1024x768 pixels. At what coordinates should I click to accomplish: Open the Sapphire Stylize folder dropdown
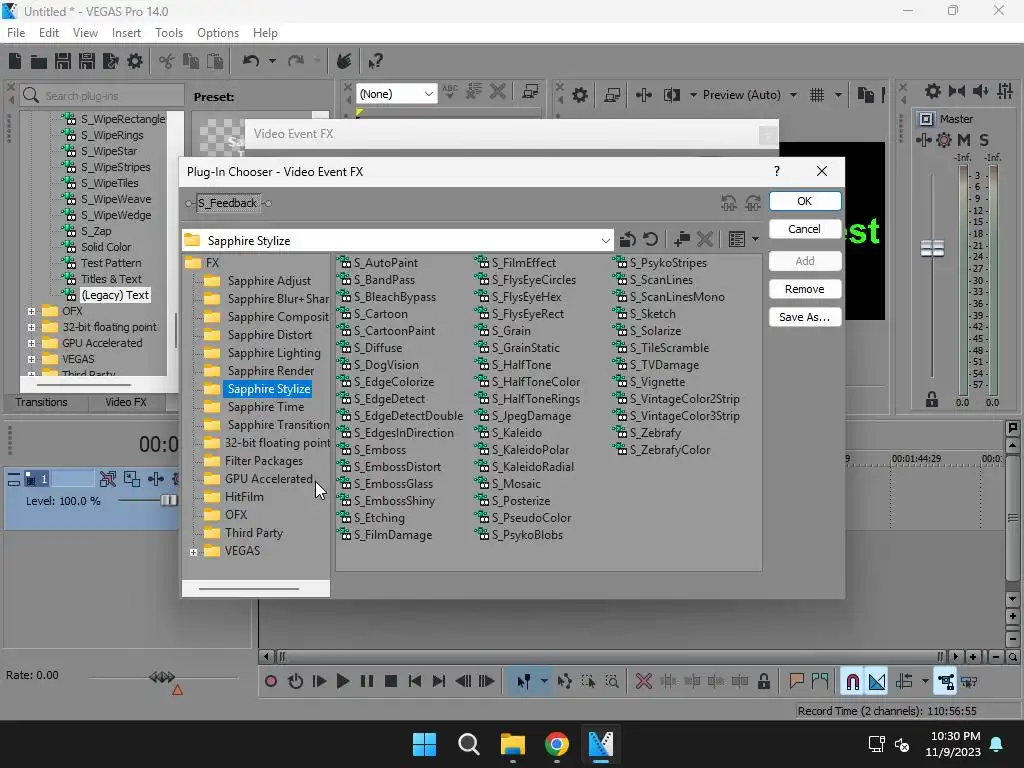point(605,240)
